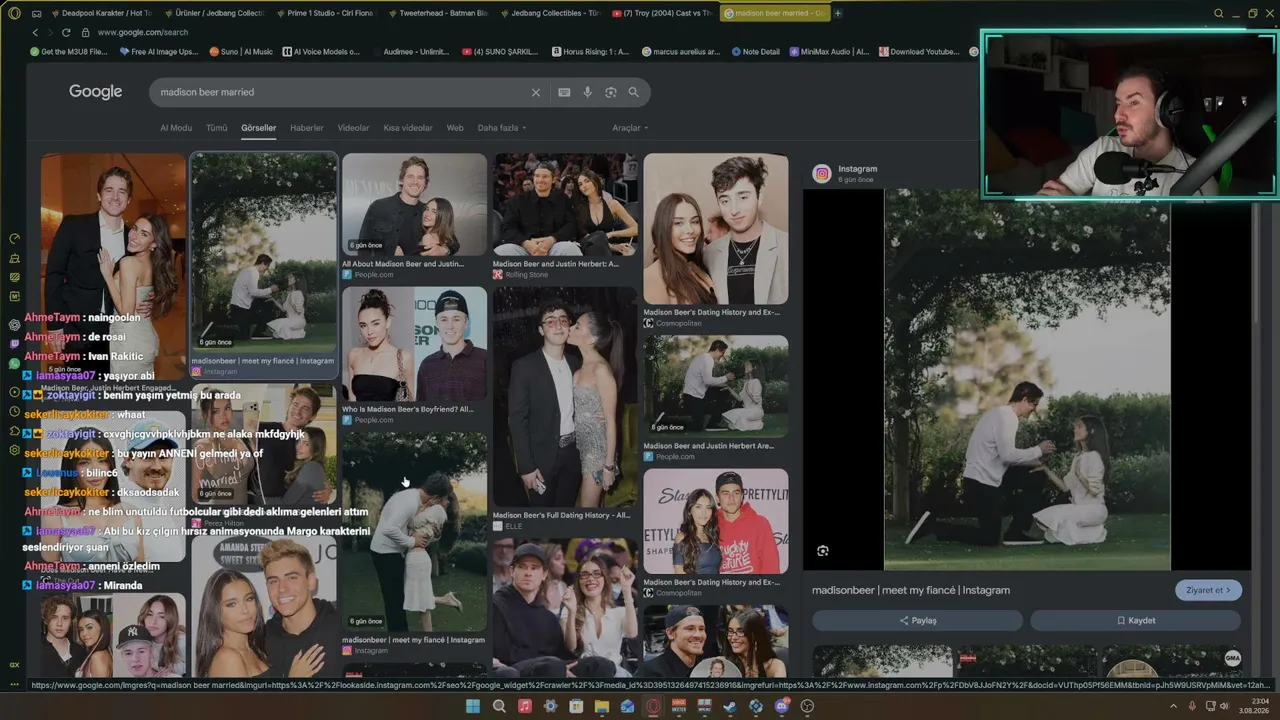
Task: Reload the current page
Action: click(x=66, y=32)
